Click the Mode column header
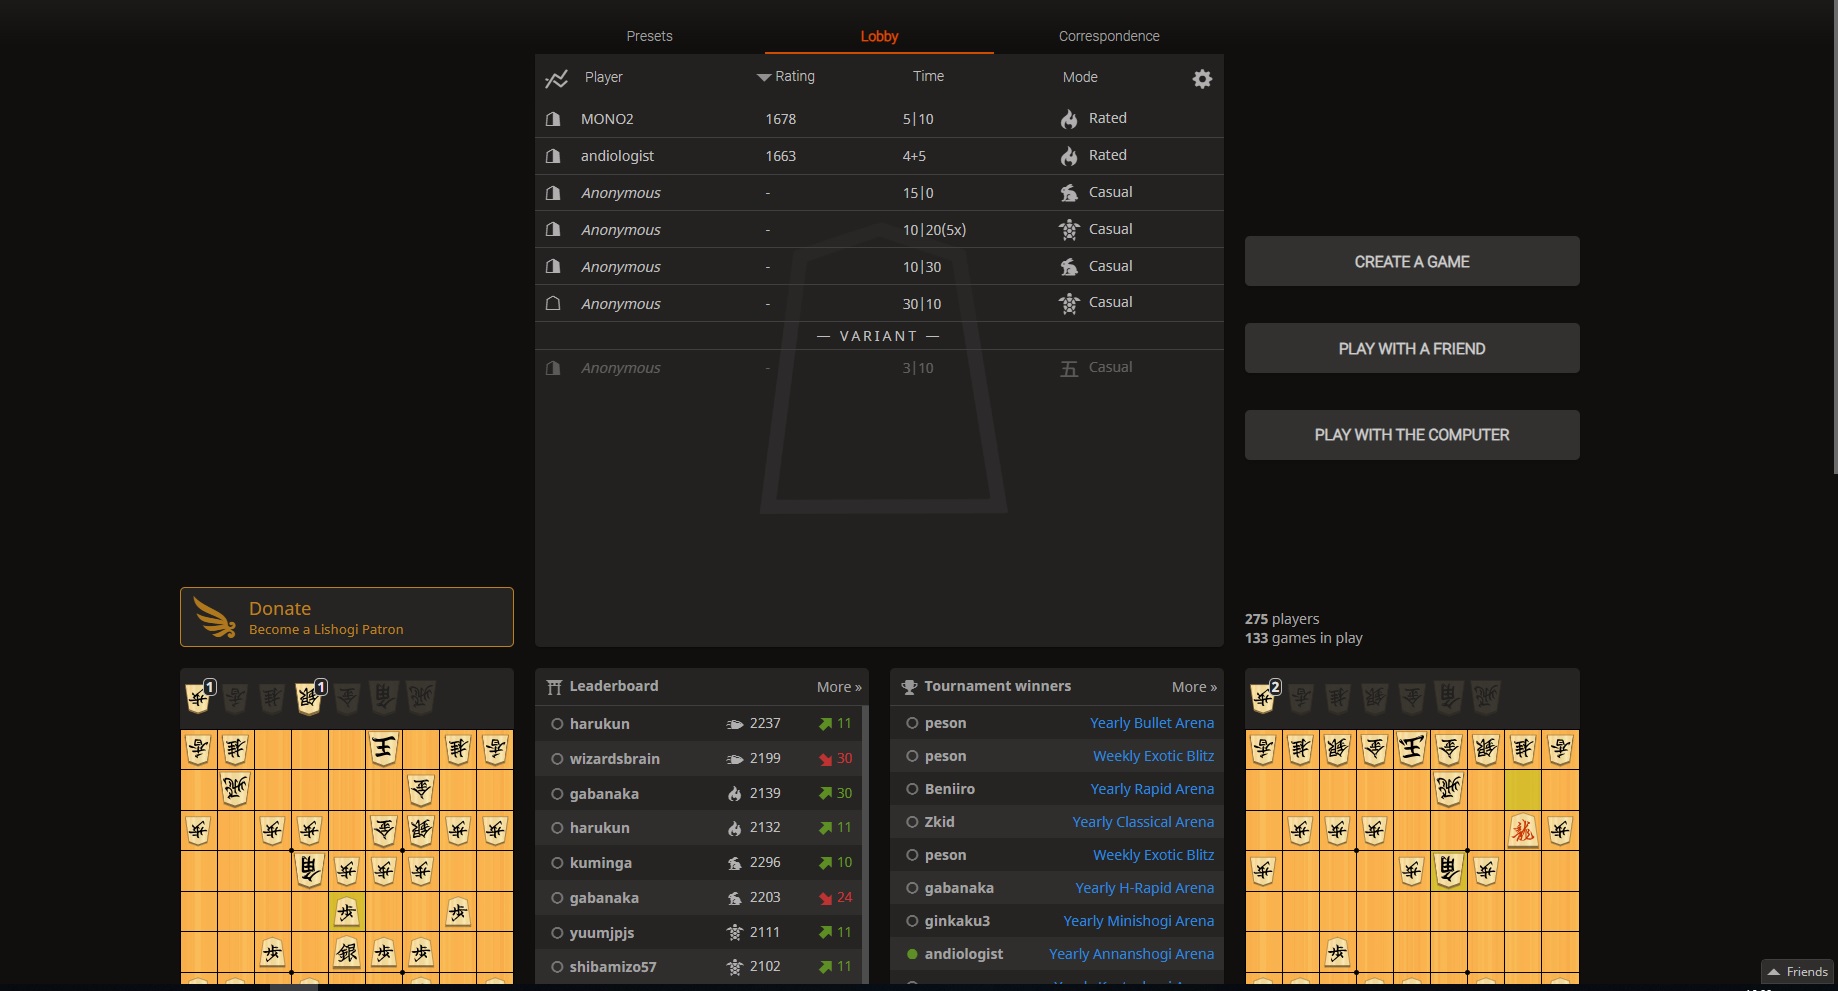This screenshot has height=991, width=1838. click(1080, 77)
